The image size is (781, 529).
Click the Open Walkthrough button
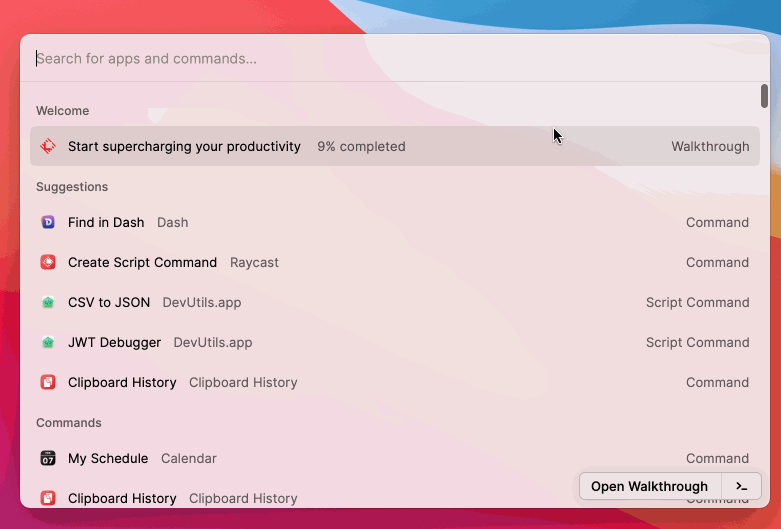pyautogui.click(x=650, y=486)
